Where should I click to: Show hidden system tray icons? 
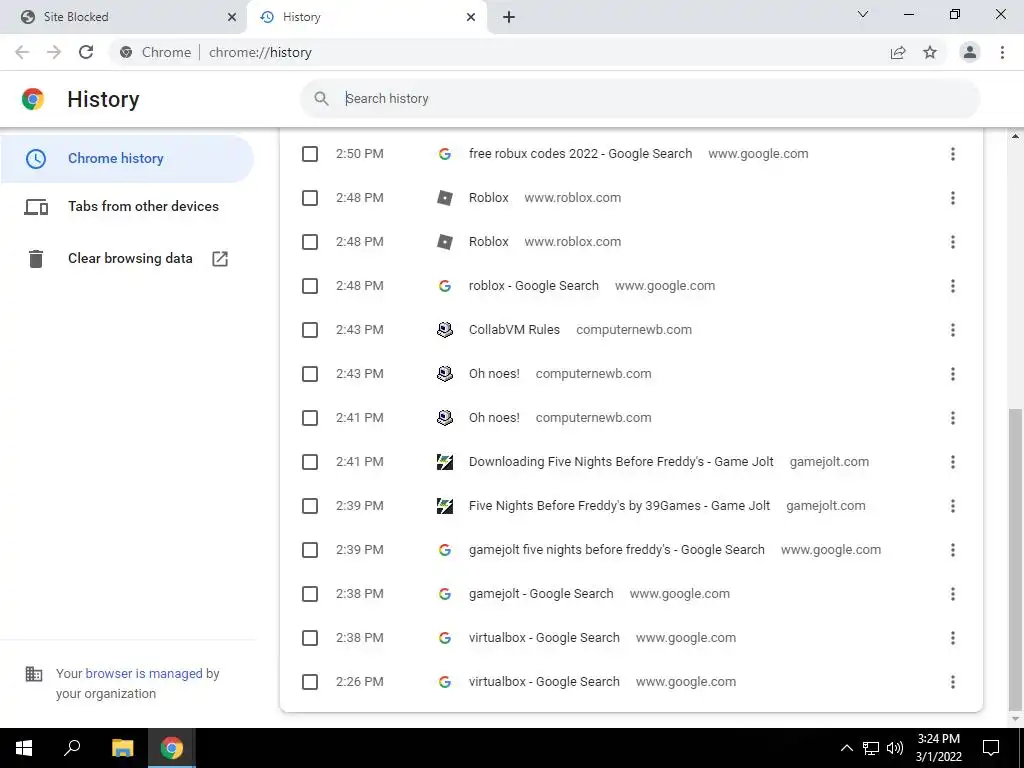pos(846,748)
